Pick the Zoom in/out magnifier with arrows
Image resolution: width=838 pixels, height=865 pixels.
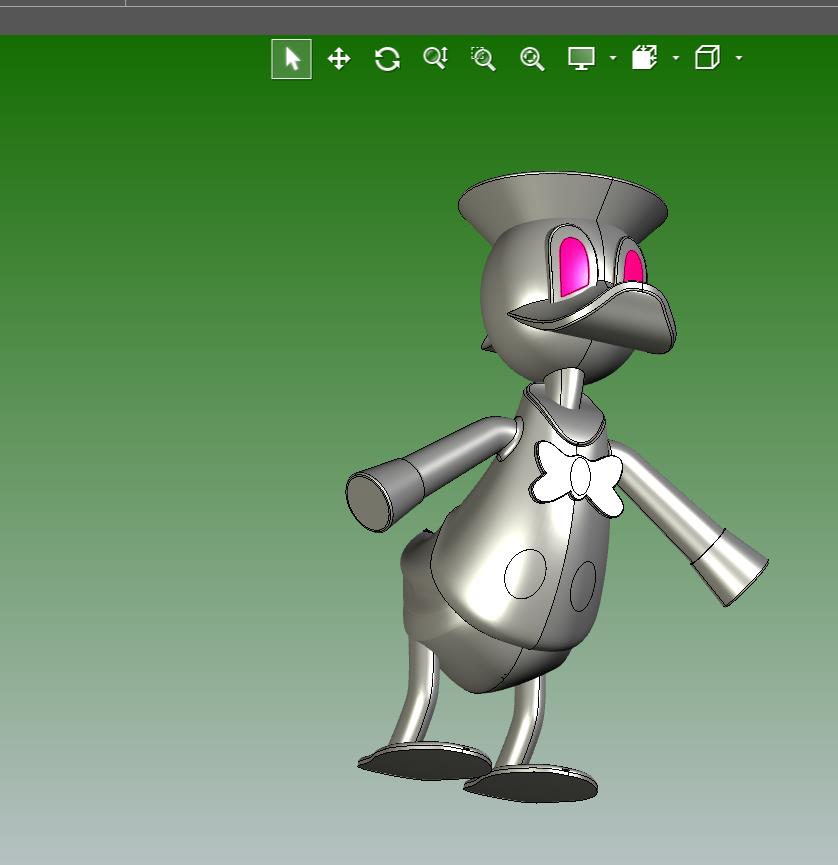pos(436,58)
